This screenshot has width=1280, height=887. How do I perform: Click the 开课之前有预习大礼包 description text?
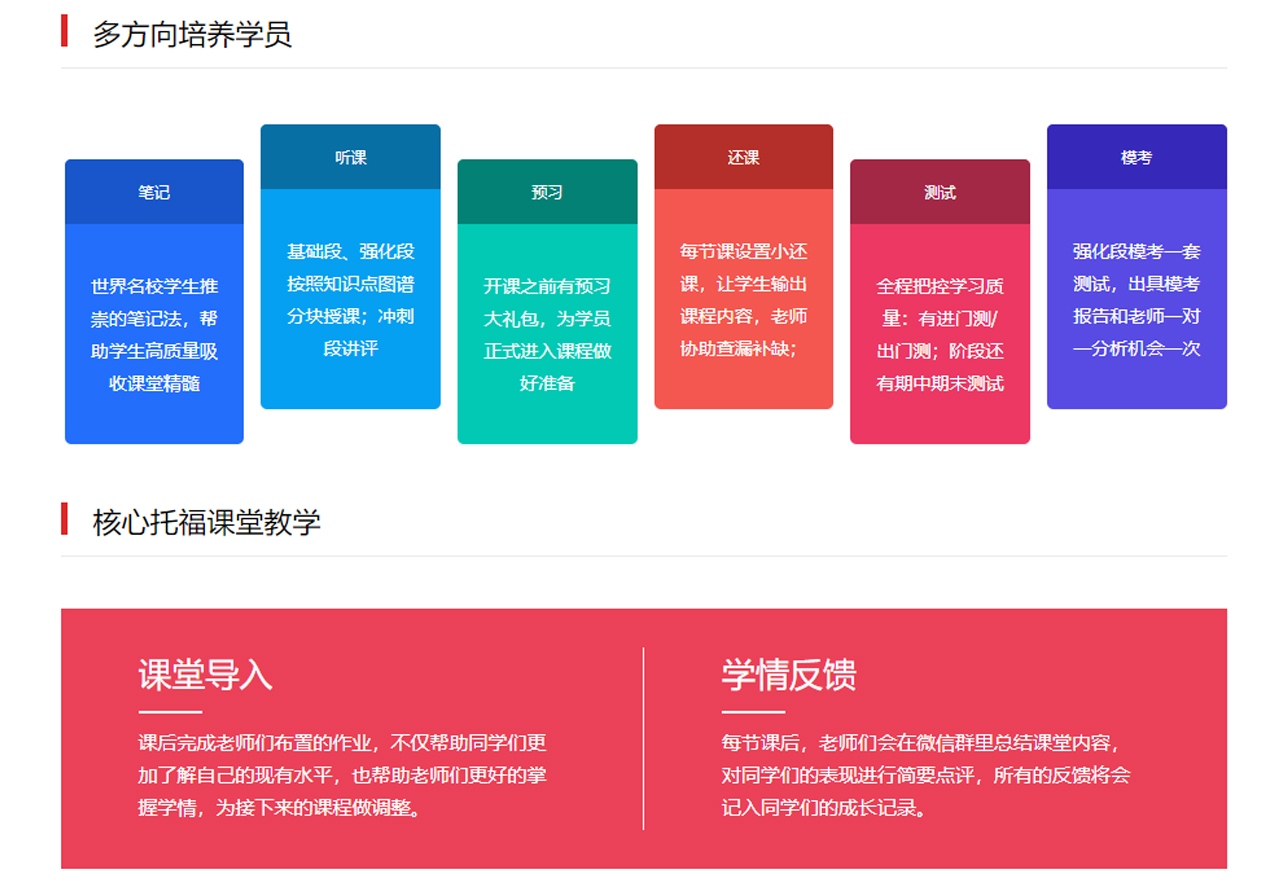tap(547, 335)
